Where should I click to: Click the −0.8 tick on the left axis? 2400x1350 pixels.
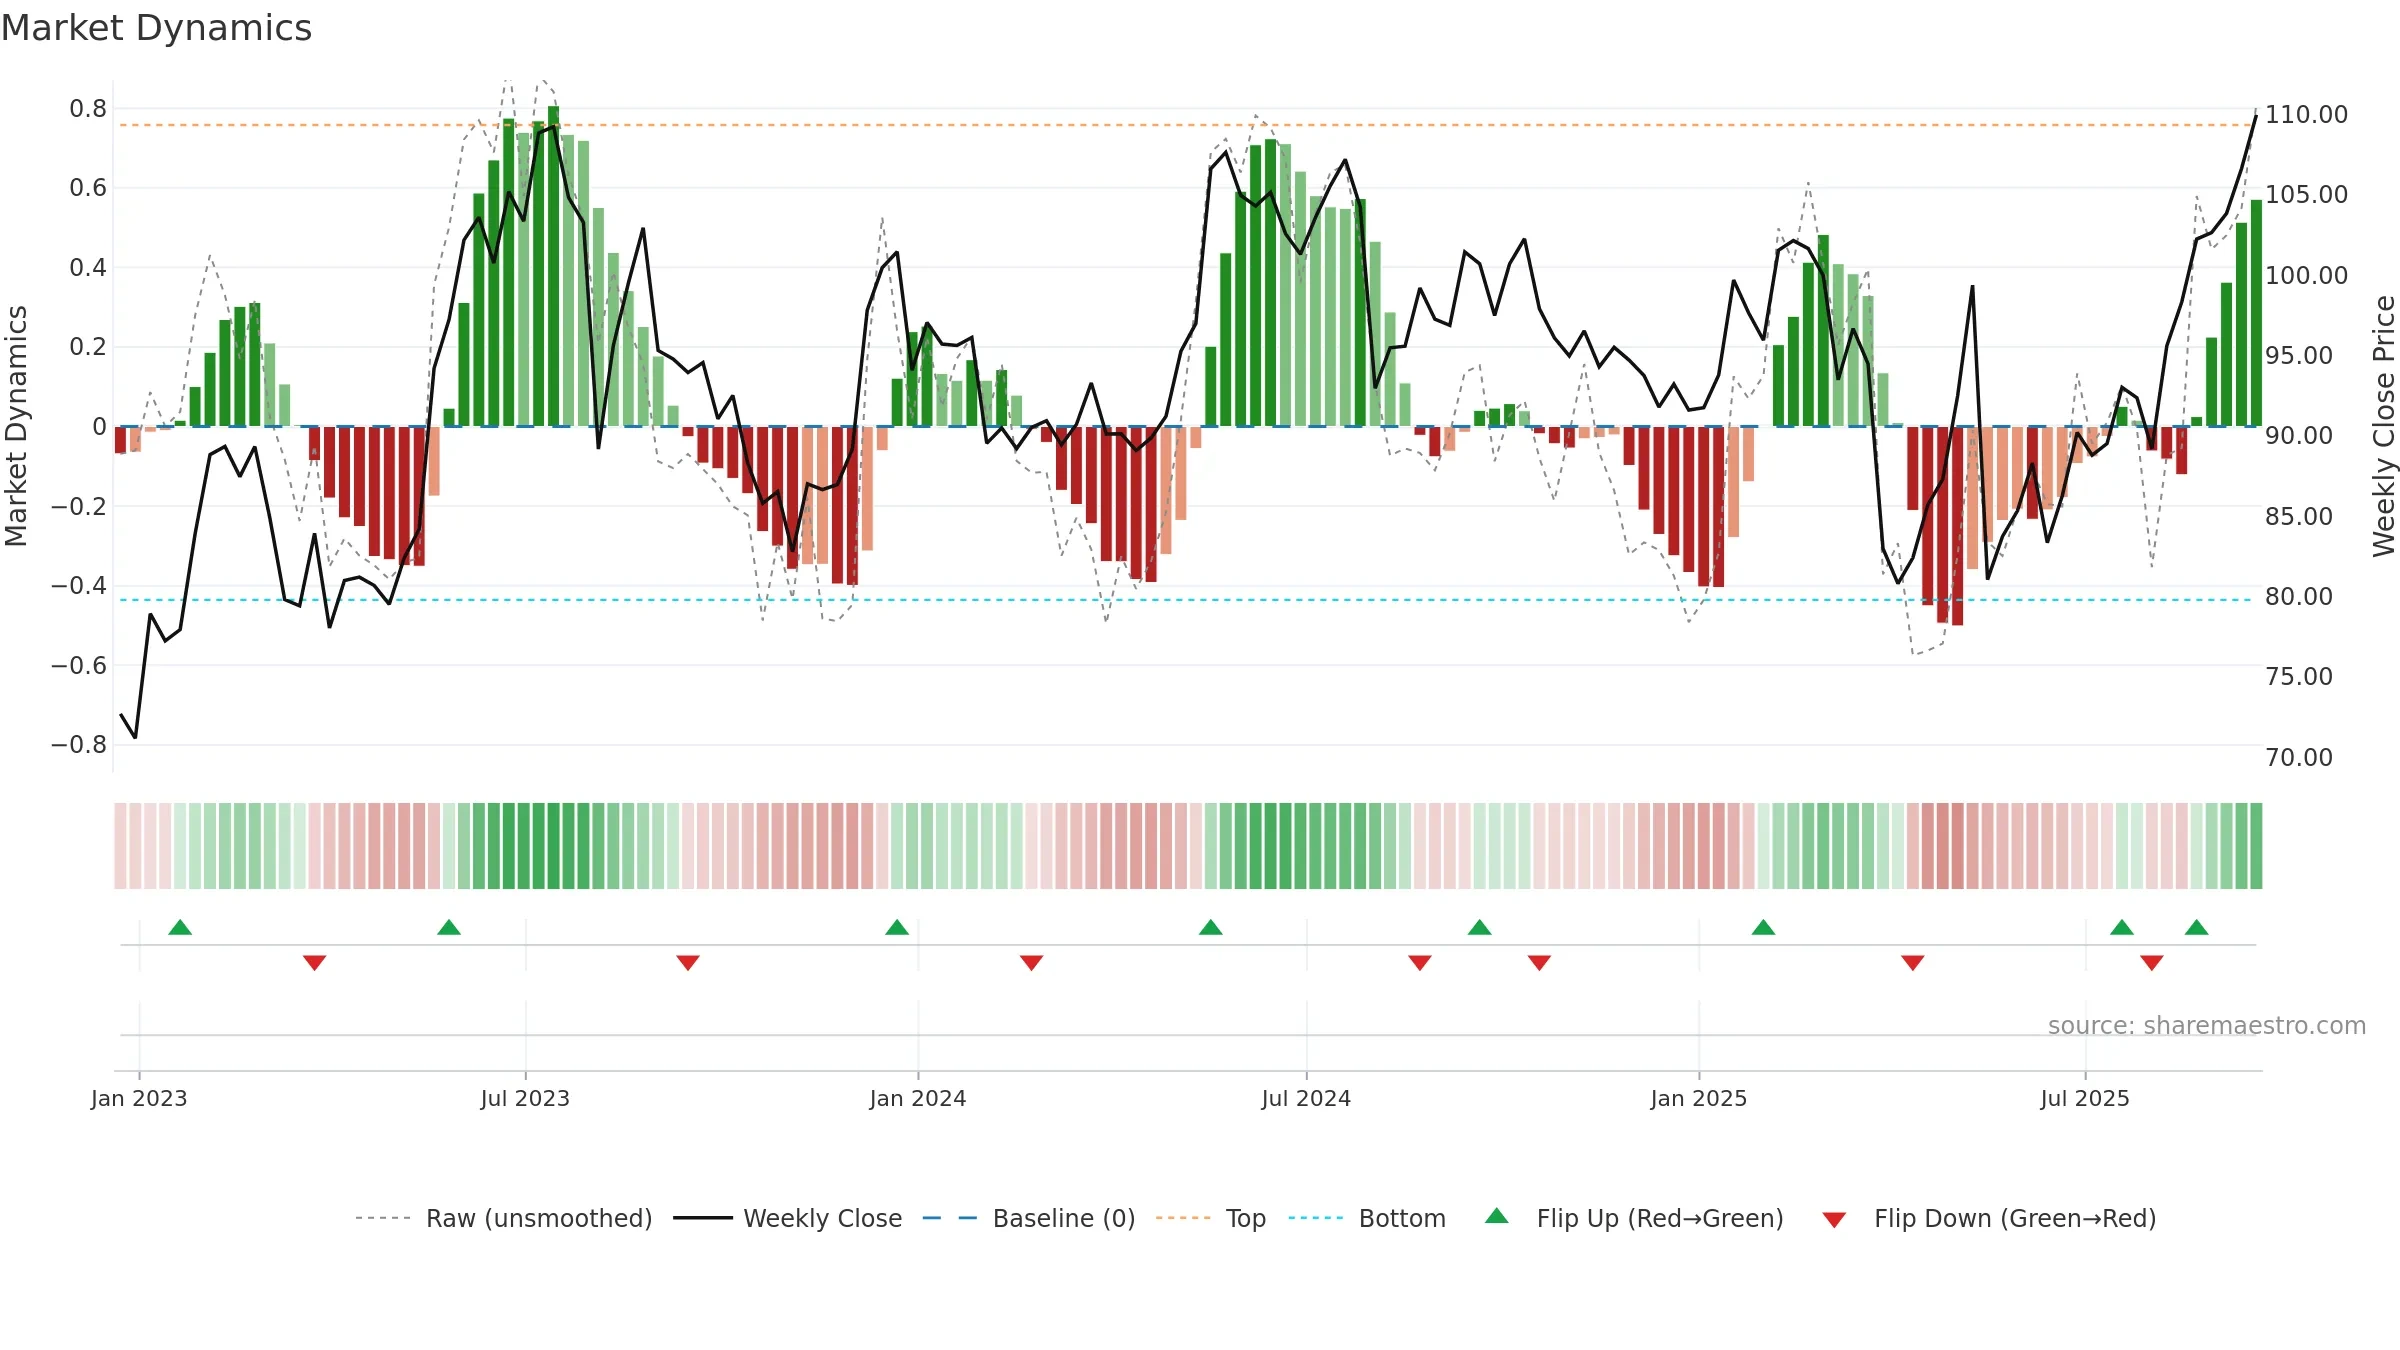[79, 745]
